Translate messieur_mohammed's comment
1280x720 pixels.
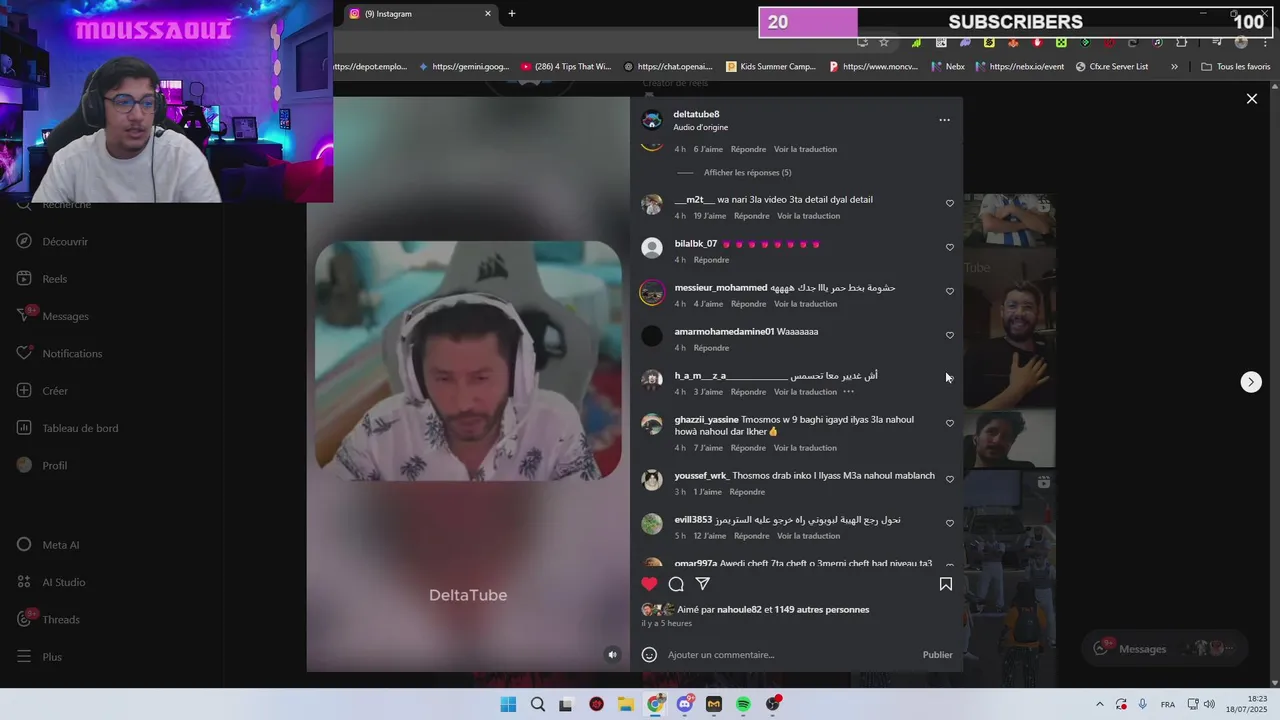(x=805, y=304)
